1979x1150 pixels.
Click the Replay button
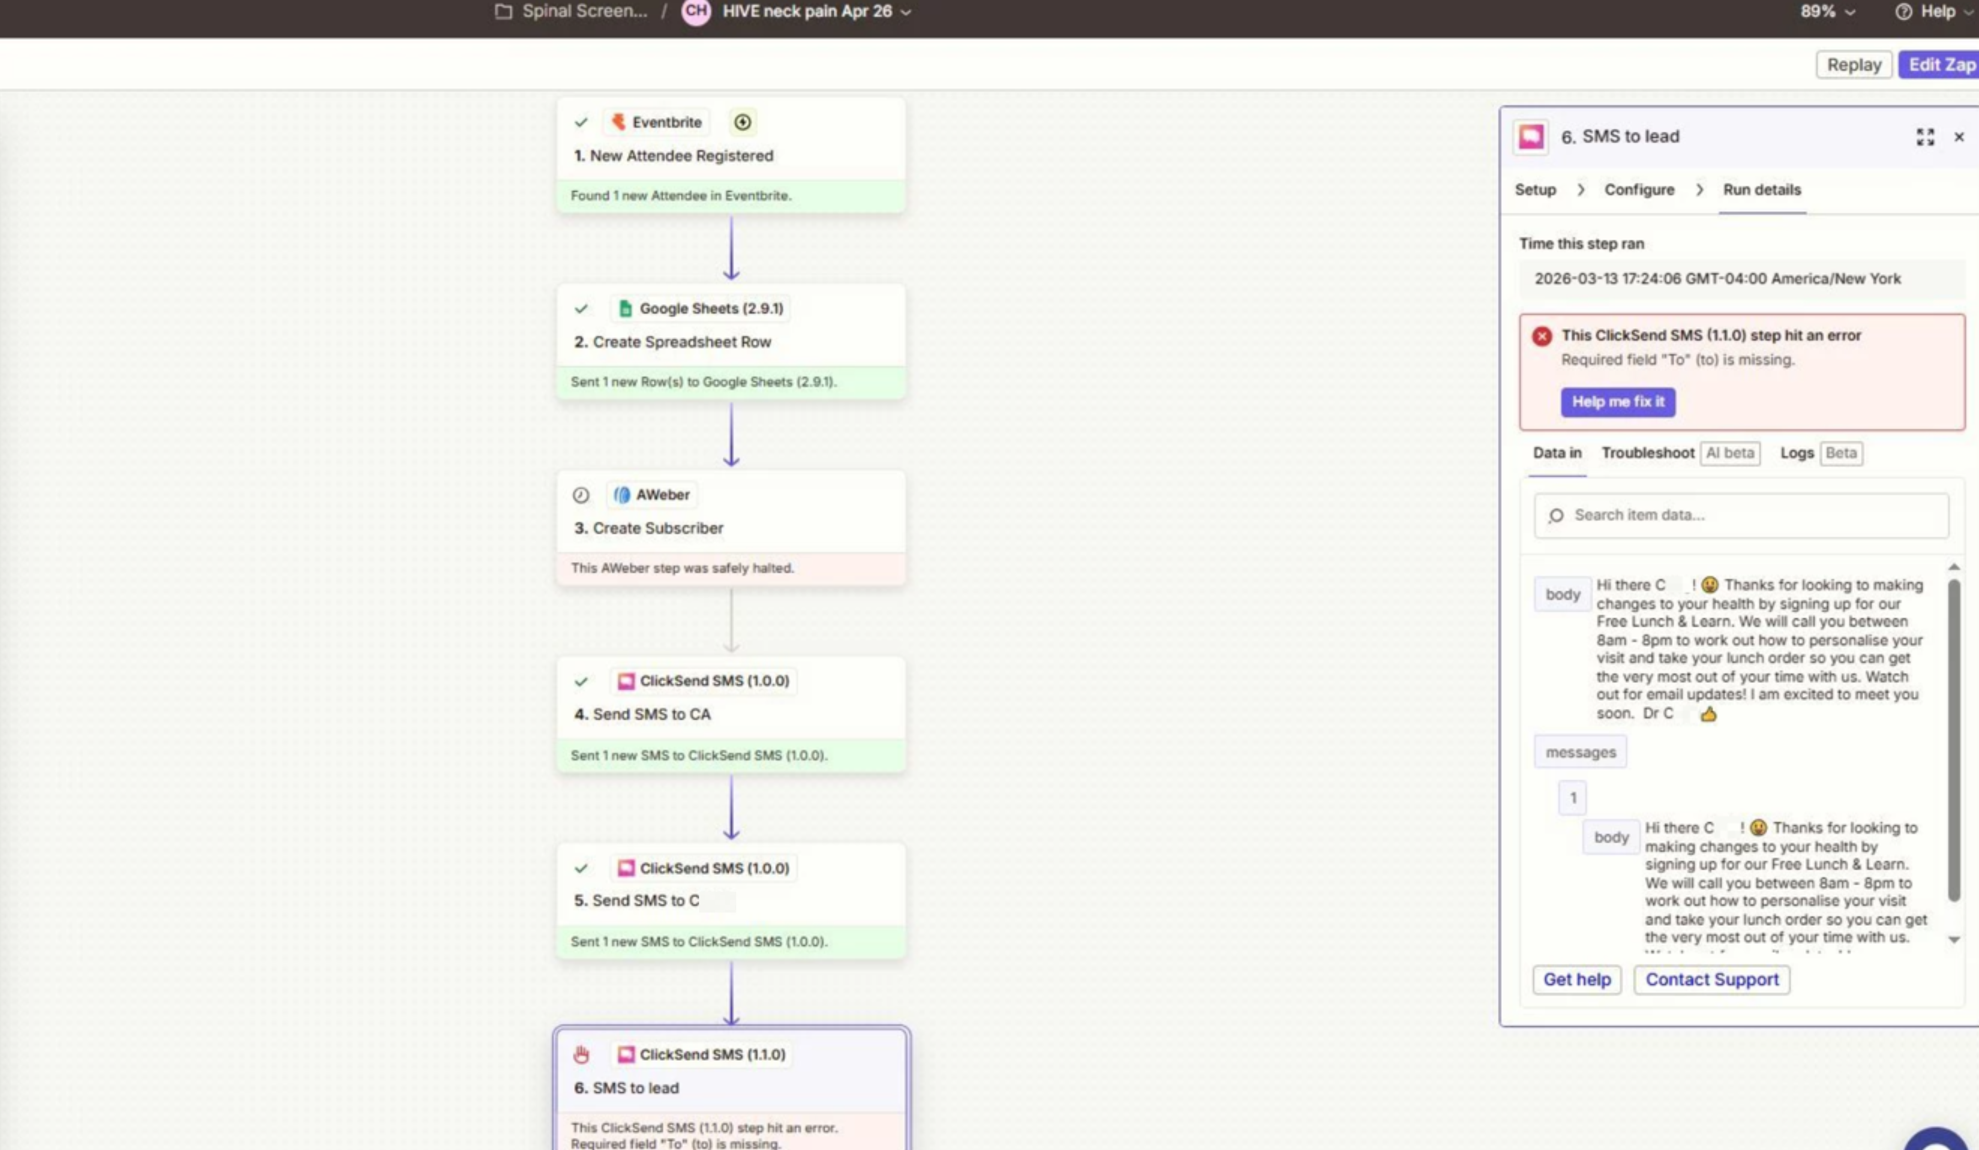(1853, 65)
